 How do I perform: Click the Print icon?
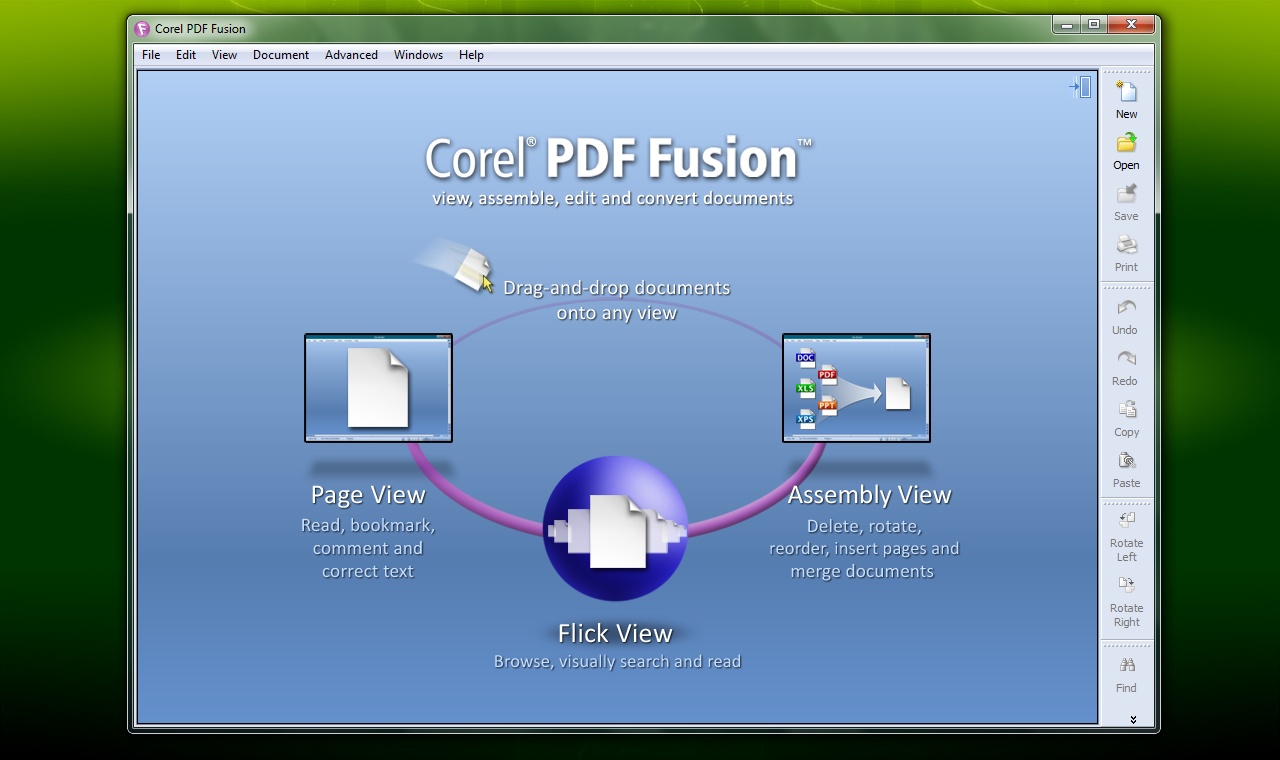coord(1126,246)
